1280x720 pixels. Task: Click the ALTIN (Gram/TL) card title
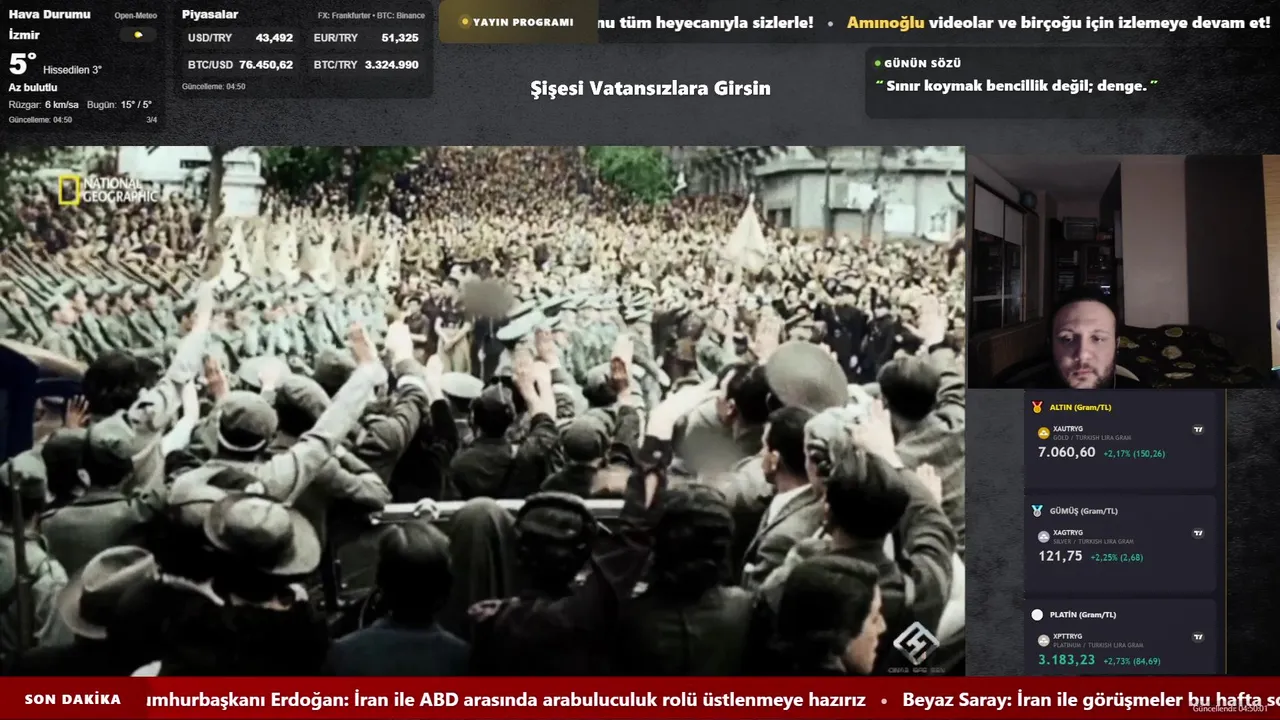(1080, 407)
